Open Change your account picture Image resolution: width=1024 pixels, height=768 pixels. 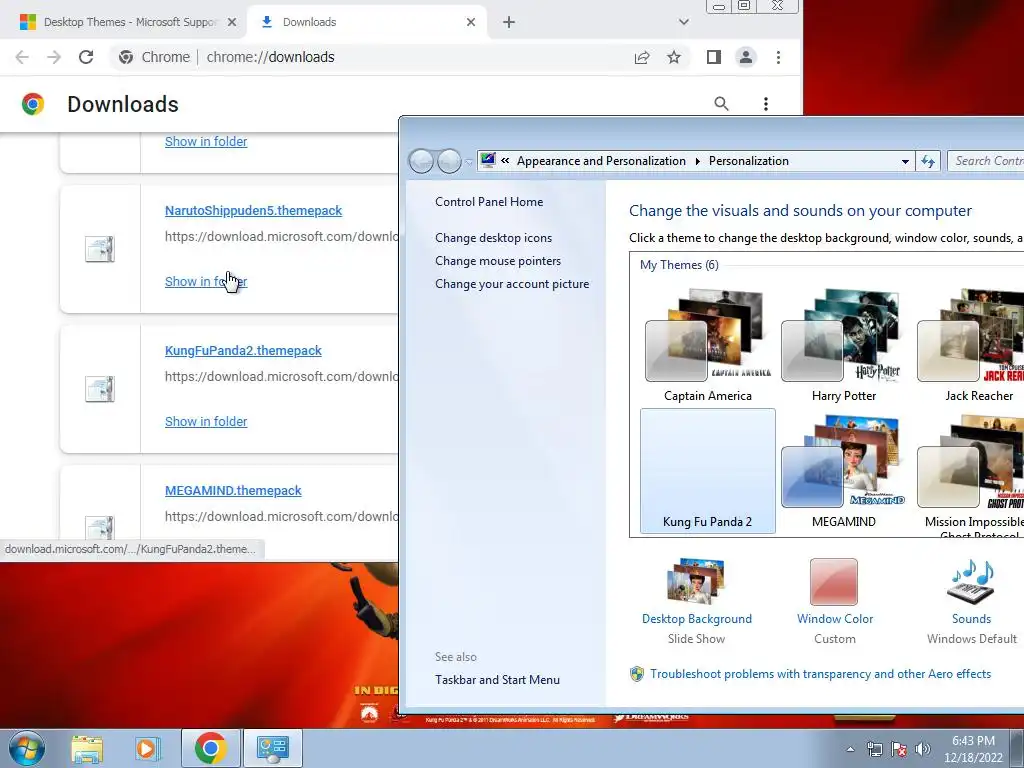click(x=512, y=284)
